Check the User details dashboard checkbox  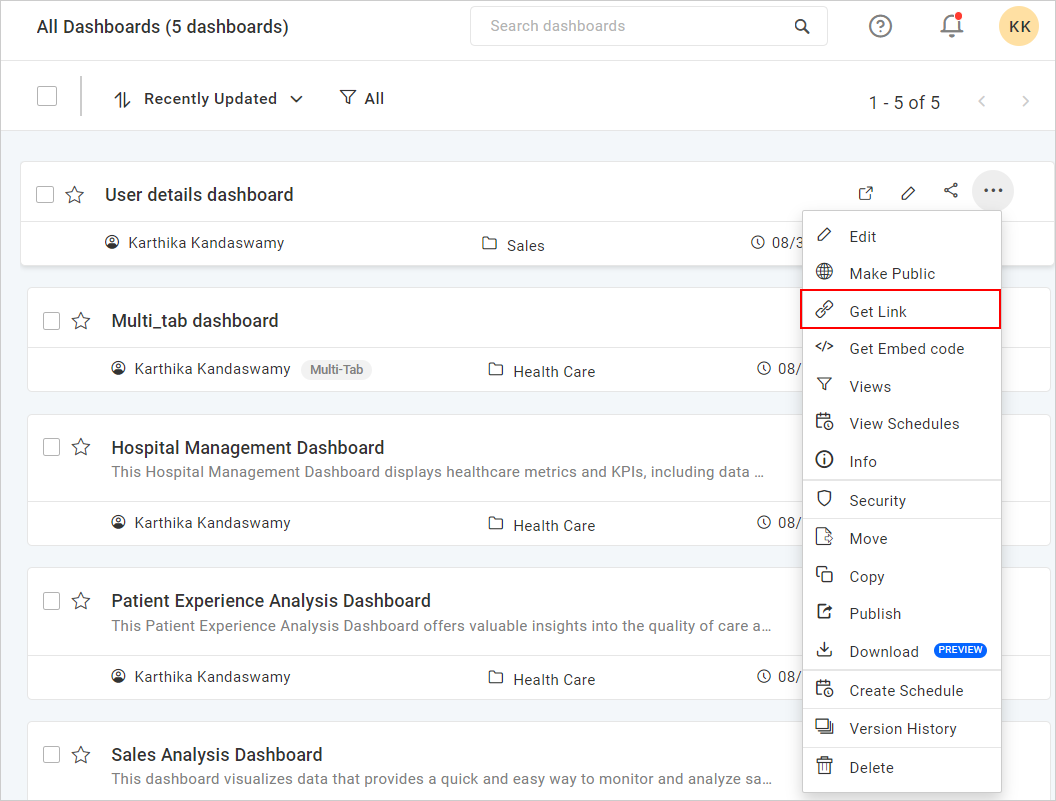45,194
